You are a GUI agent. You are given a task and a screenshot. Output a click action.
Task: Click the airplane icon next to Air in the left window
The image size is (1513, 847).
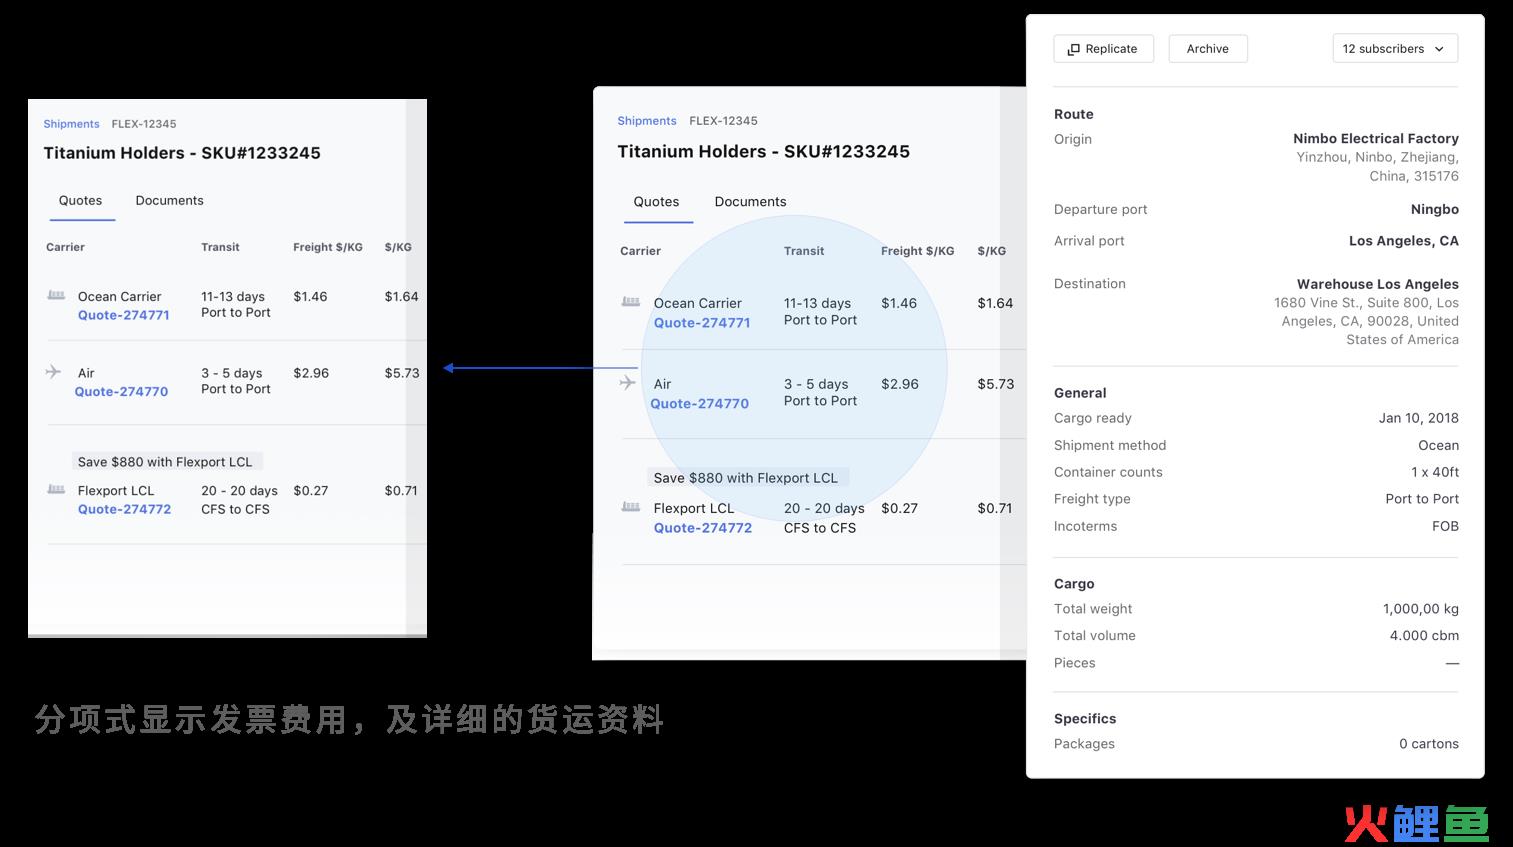click(x=54, y=372)
